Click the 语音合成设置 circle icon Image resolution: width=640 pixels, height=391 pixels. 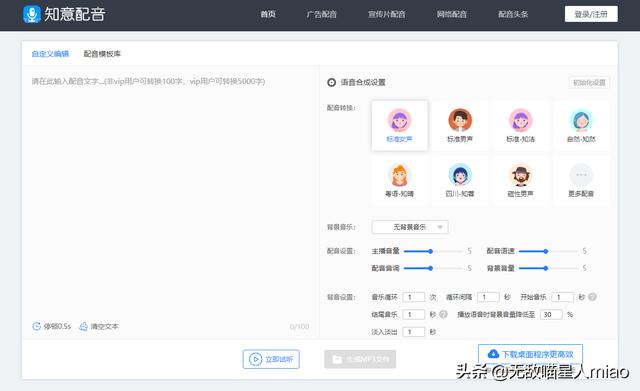[331, 82]
